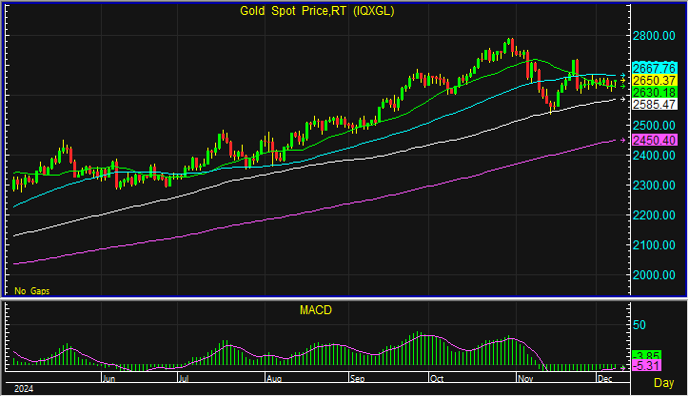Click the 2800.00 price axis label
Screen dimensions: 689x397
654,36
